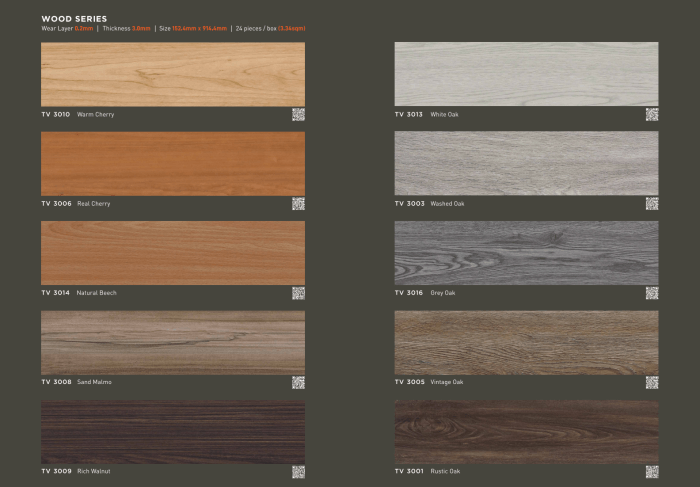
Task: Click the QR code for Rustic Oak
Action: coord(652,471)
